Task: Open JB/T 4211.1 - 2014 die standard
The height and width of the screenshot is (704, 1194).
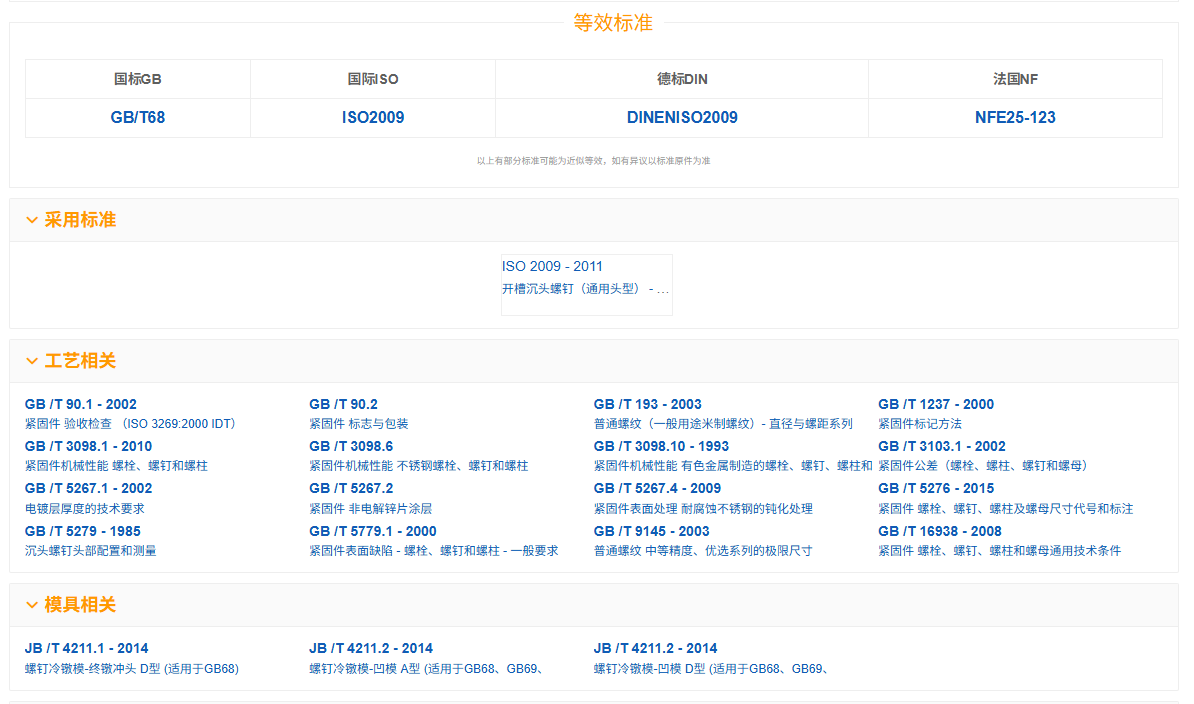Action: 86,648
